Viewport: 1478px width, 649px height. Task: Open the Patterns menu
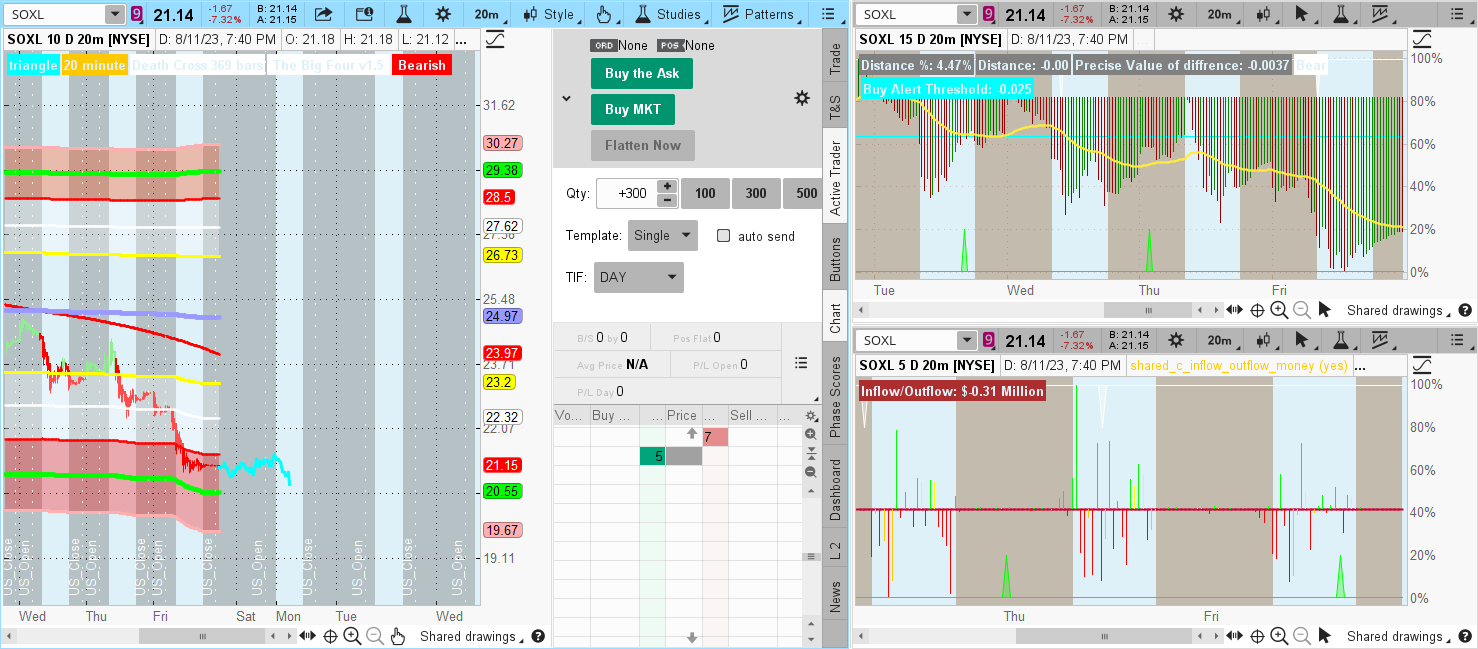(760, 14)
